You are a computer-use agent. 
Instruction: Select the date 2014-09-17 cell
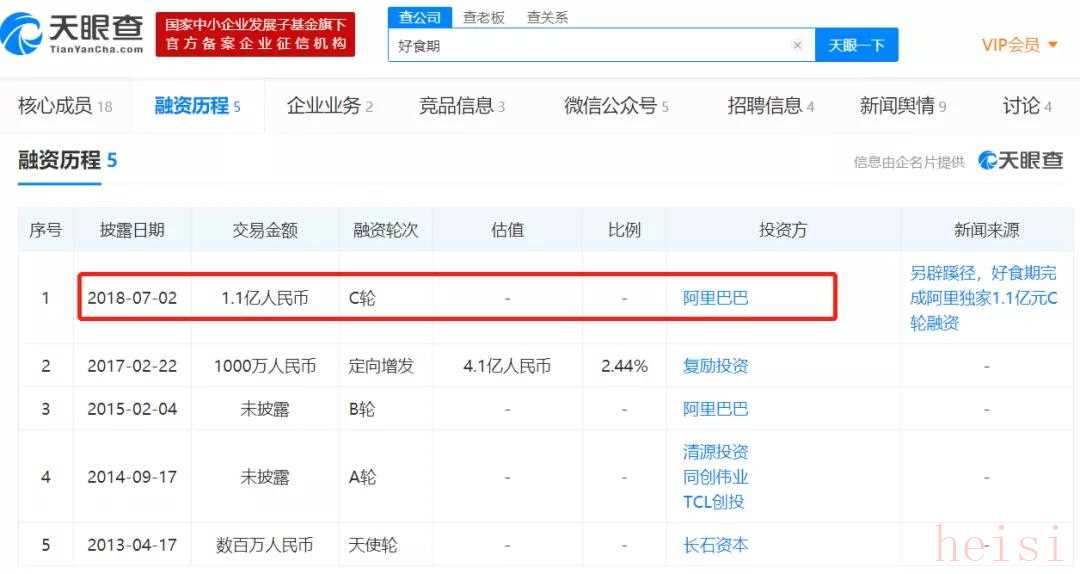point(132,477)
